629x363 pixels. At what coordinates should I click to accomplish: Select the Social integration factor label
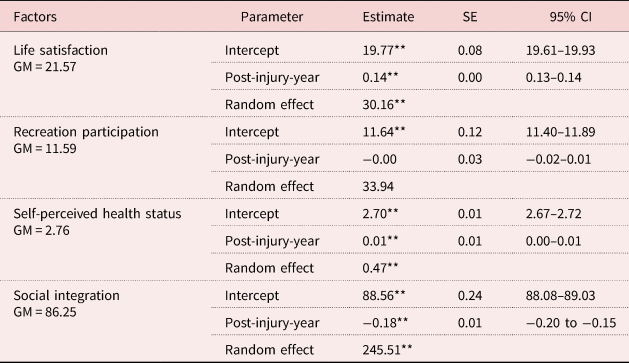67,296
